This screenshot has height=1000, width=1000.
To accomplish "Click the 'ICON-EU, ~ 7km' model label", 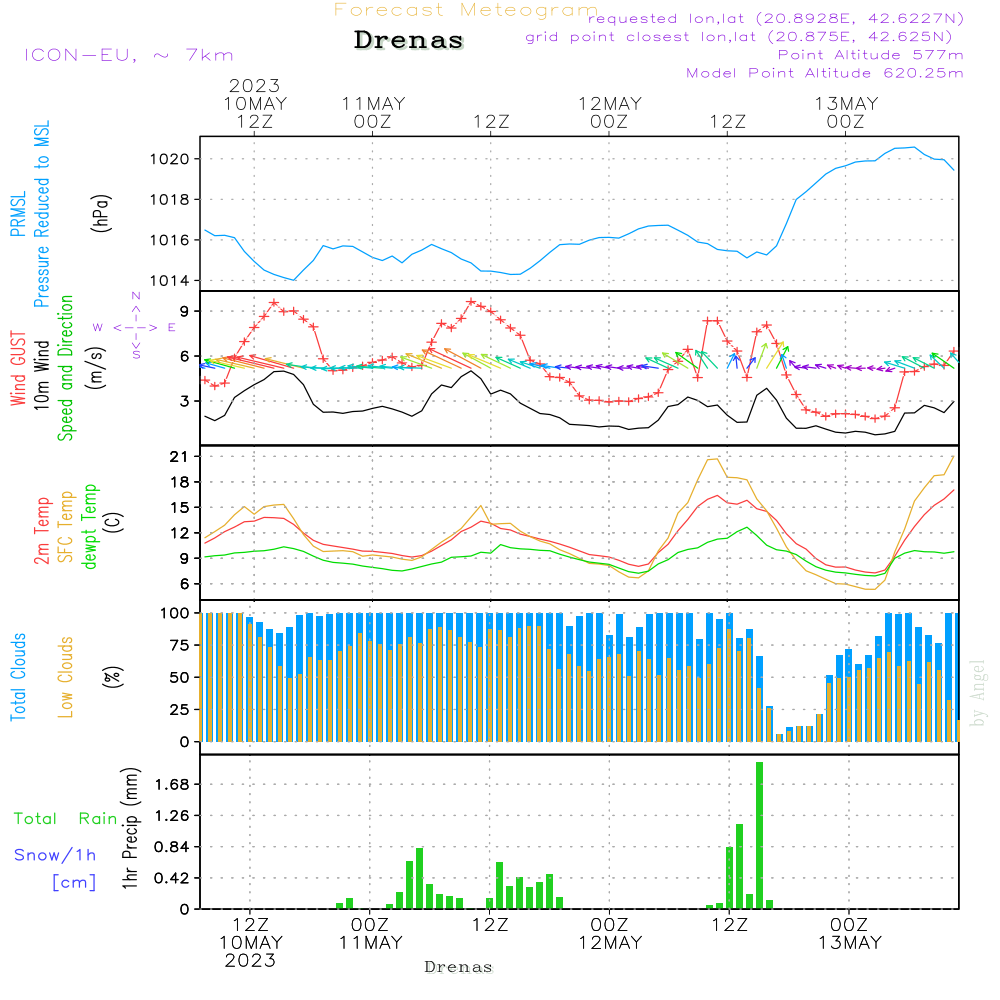I will [x=129, y=55].
